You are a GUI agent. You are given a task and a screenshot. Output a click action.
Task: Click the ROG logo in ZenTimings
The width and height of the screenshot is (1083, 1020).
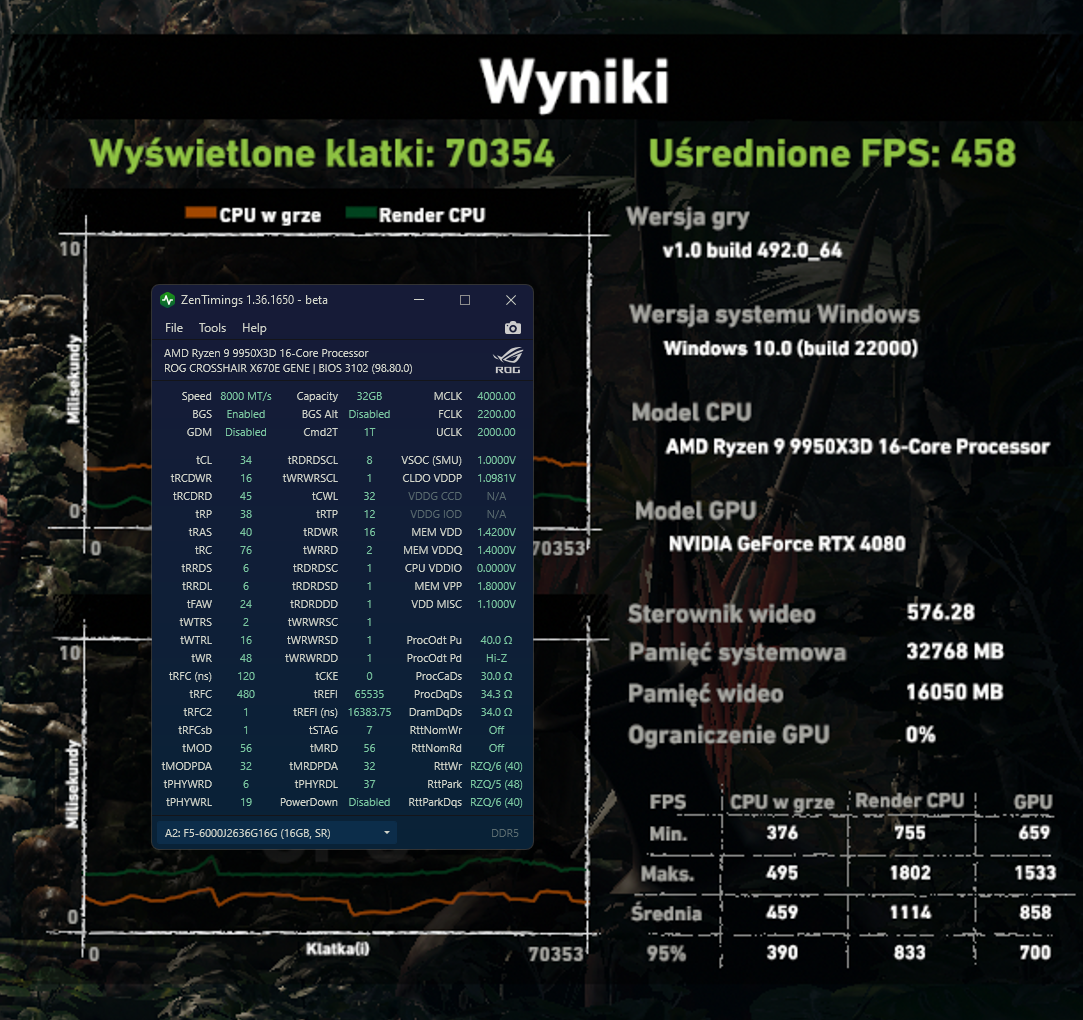click(507, 361)
